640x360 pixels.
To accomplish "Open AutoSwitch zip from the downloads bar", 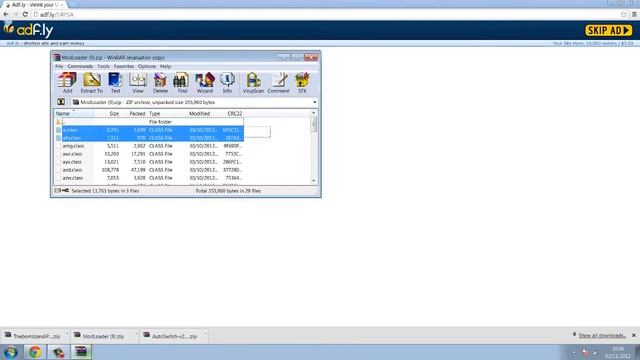I will 173,336.
